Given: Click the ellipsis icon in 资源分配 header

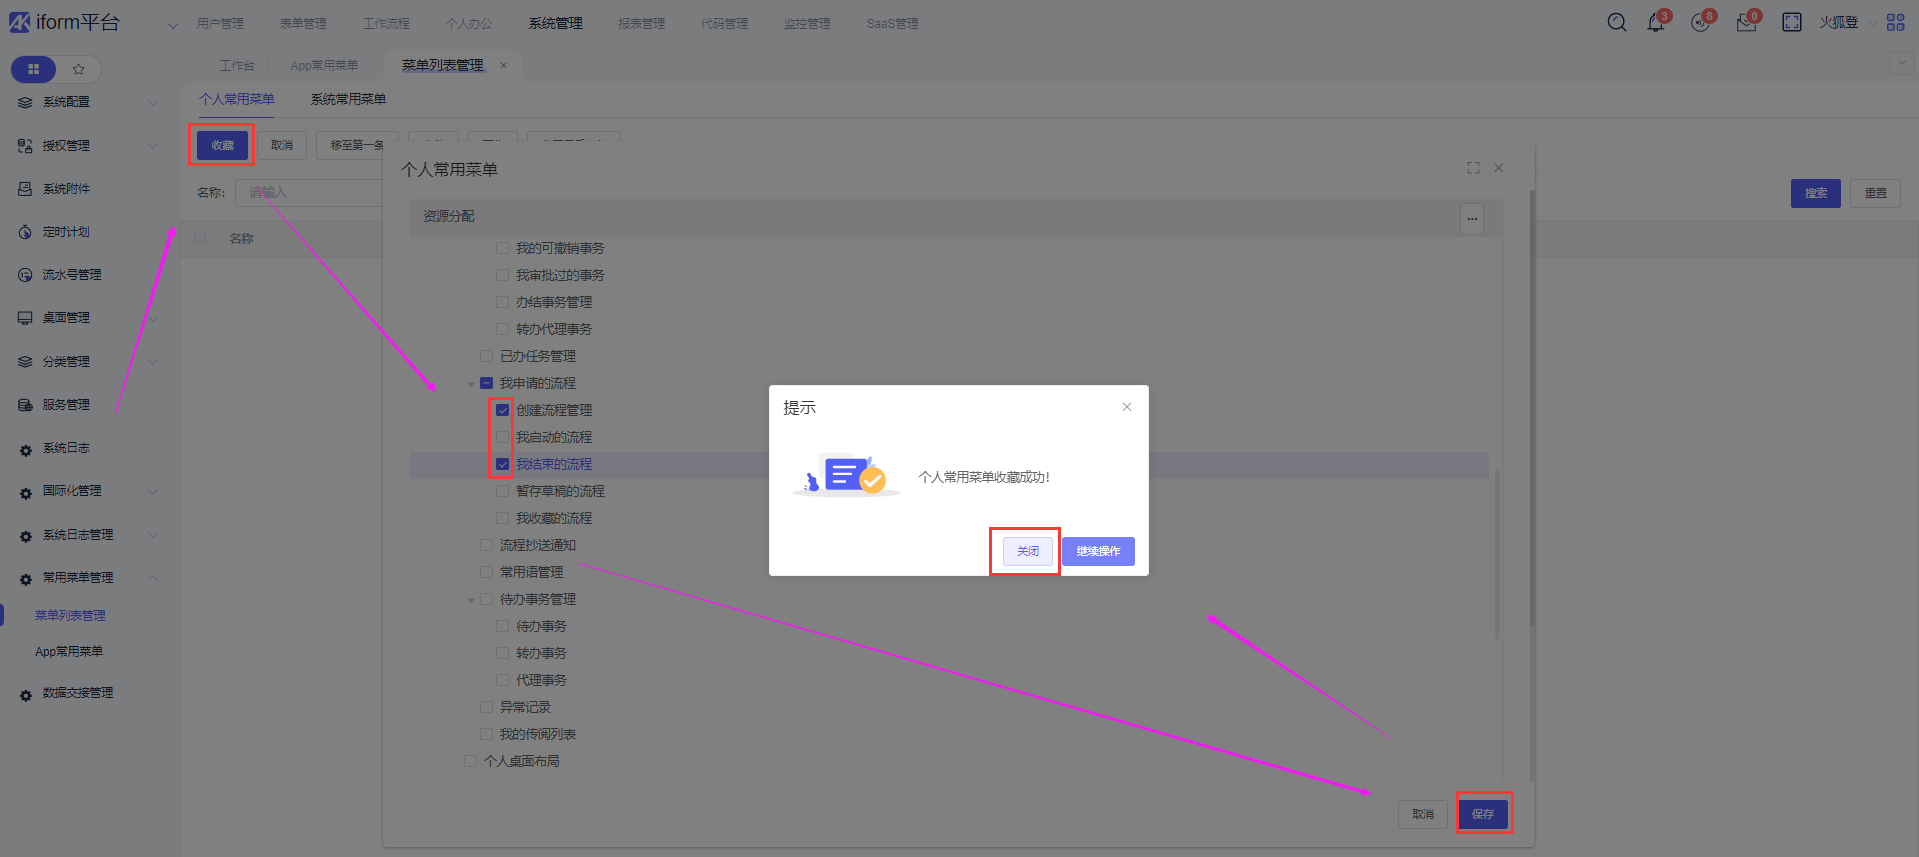Looking at the screenshot, I should pyautogui.click(x=1471, y=218).
